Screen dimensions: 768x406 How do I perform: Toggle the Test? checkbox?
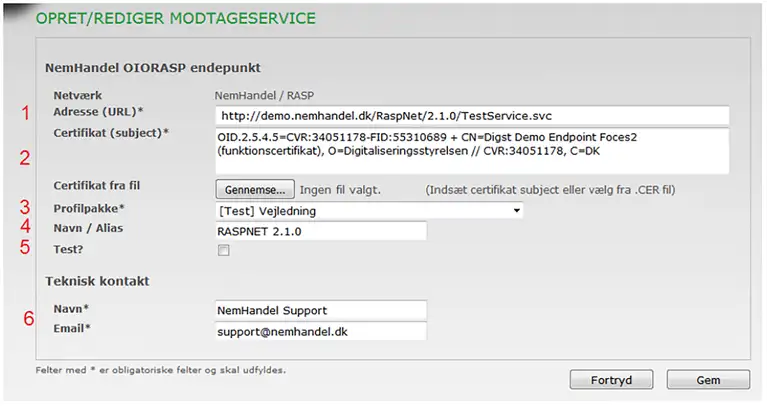pyautogui.click(x=223, y=251)
